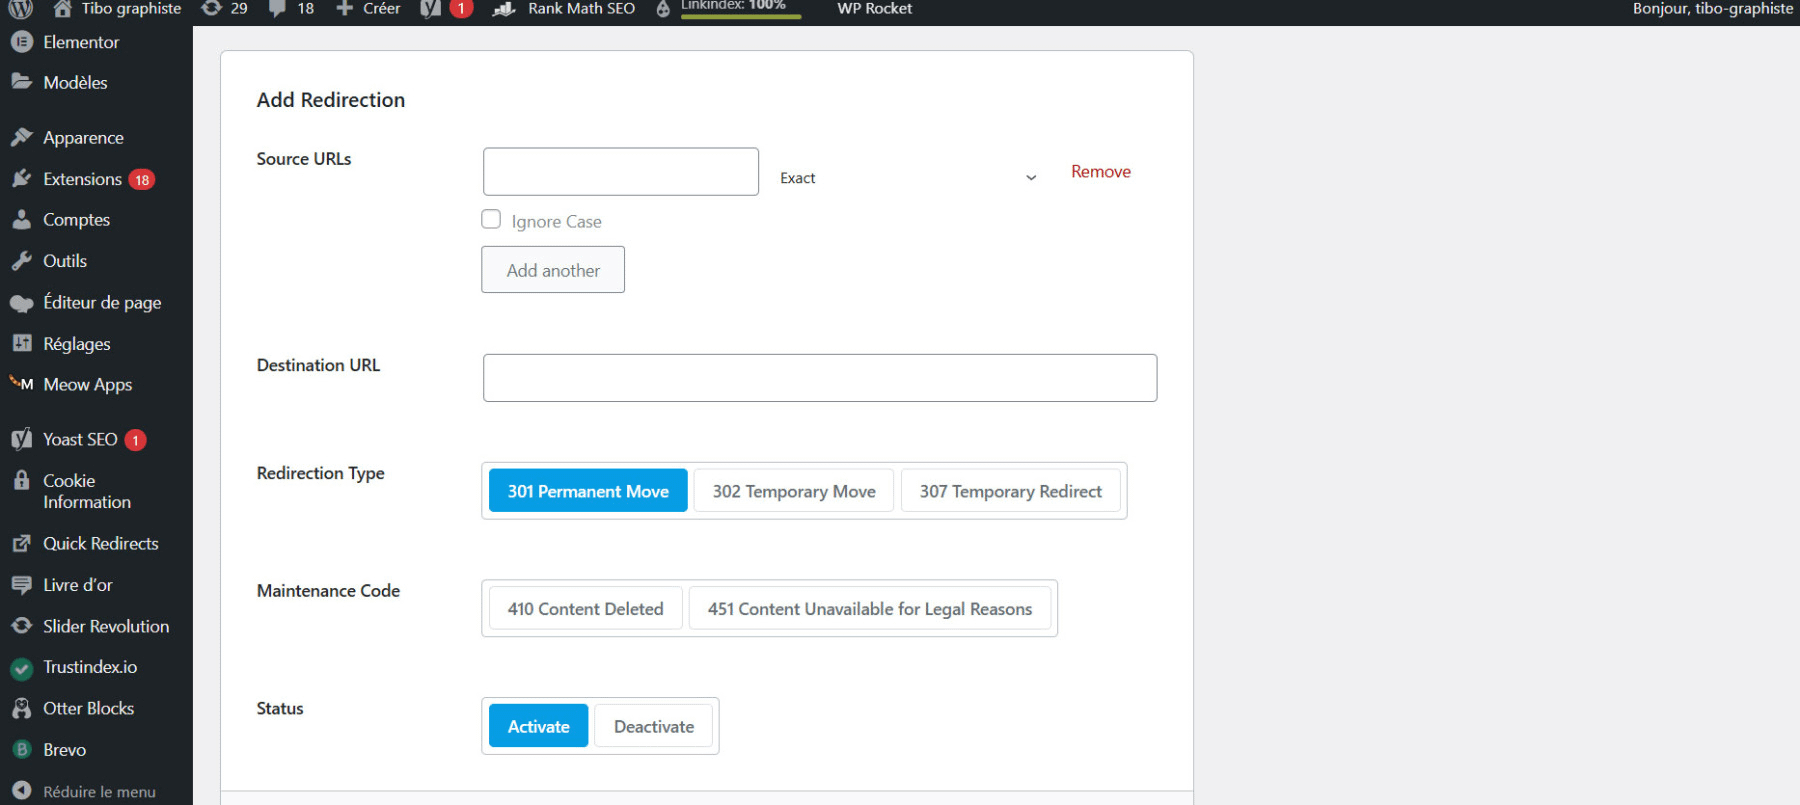Image resolution: width=1800 pixels, height=805 pixels.
Task: Click the plus icon next to Créer
Action: click(344, 8)
